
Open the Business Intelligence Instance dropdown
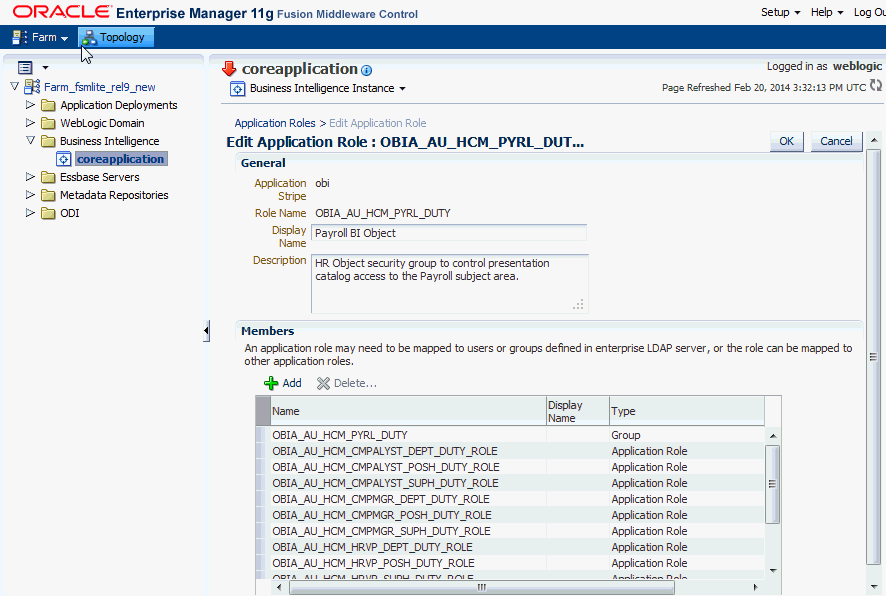(328, 89)
